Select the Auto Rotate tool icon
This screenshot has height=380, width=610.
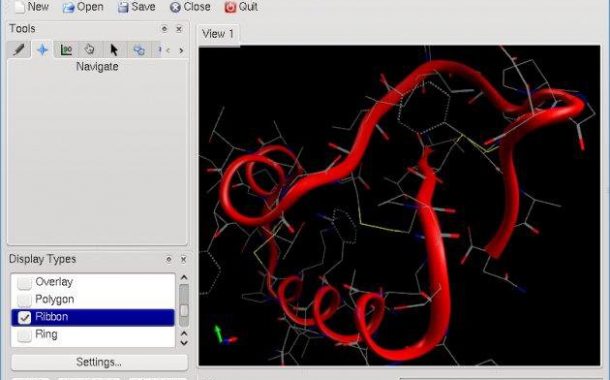pos(139,50)
